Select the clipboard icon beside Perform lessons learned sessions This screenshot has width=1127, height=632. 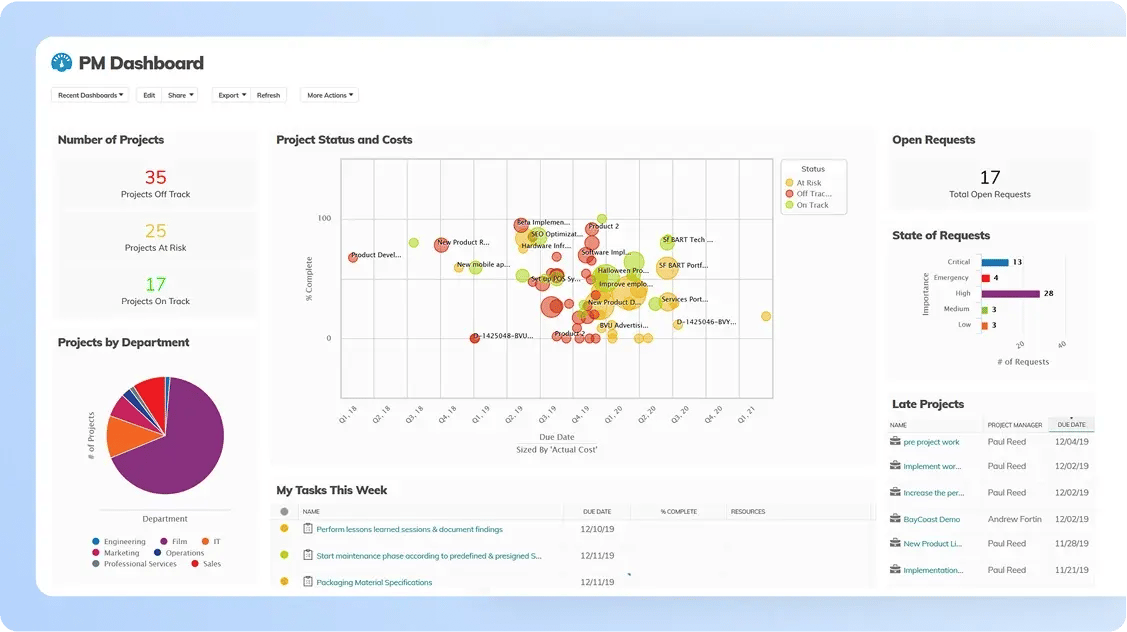pos(309,529)
